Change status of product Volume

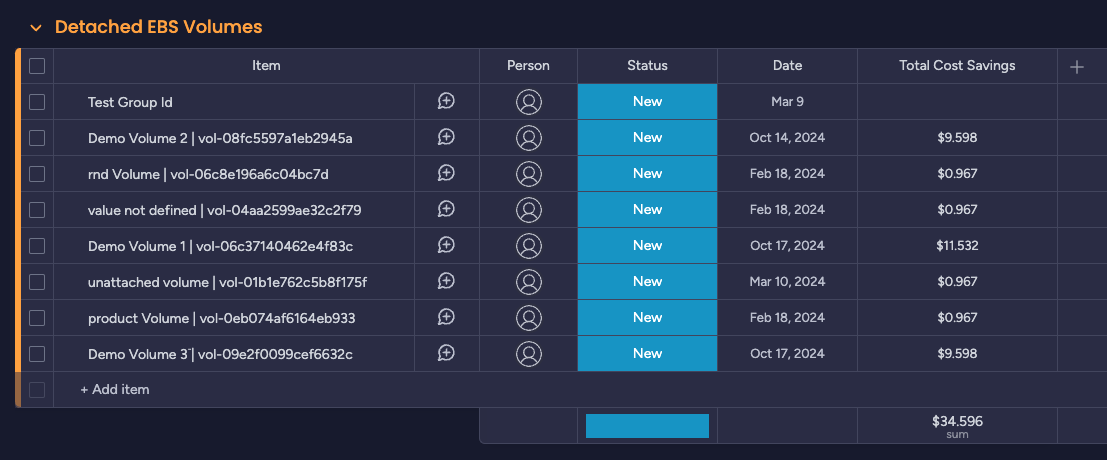[647, 318]
